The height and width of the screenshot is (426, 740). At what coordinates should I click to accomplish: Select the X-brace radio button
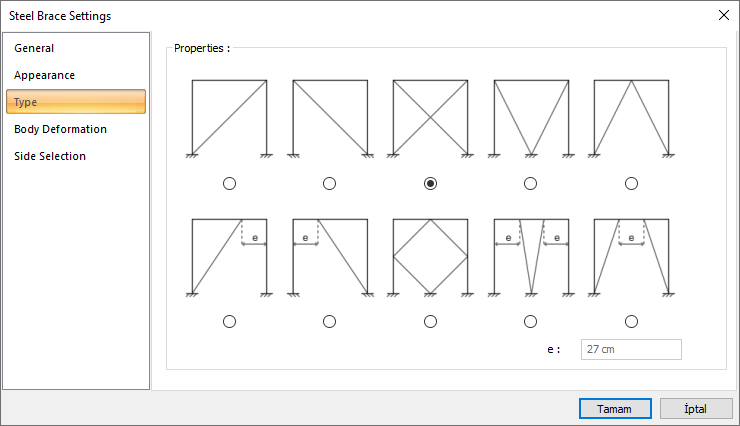430,183
